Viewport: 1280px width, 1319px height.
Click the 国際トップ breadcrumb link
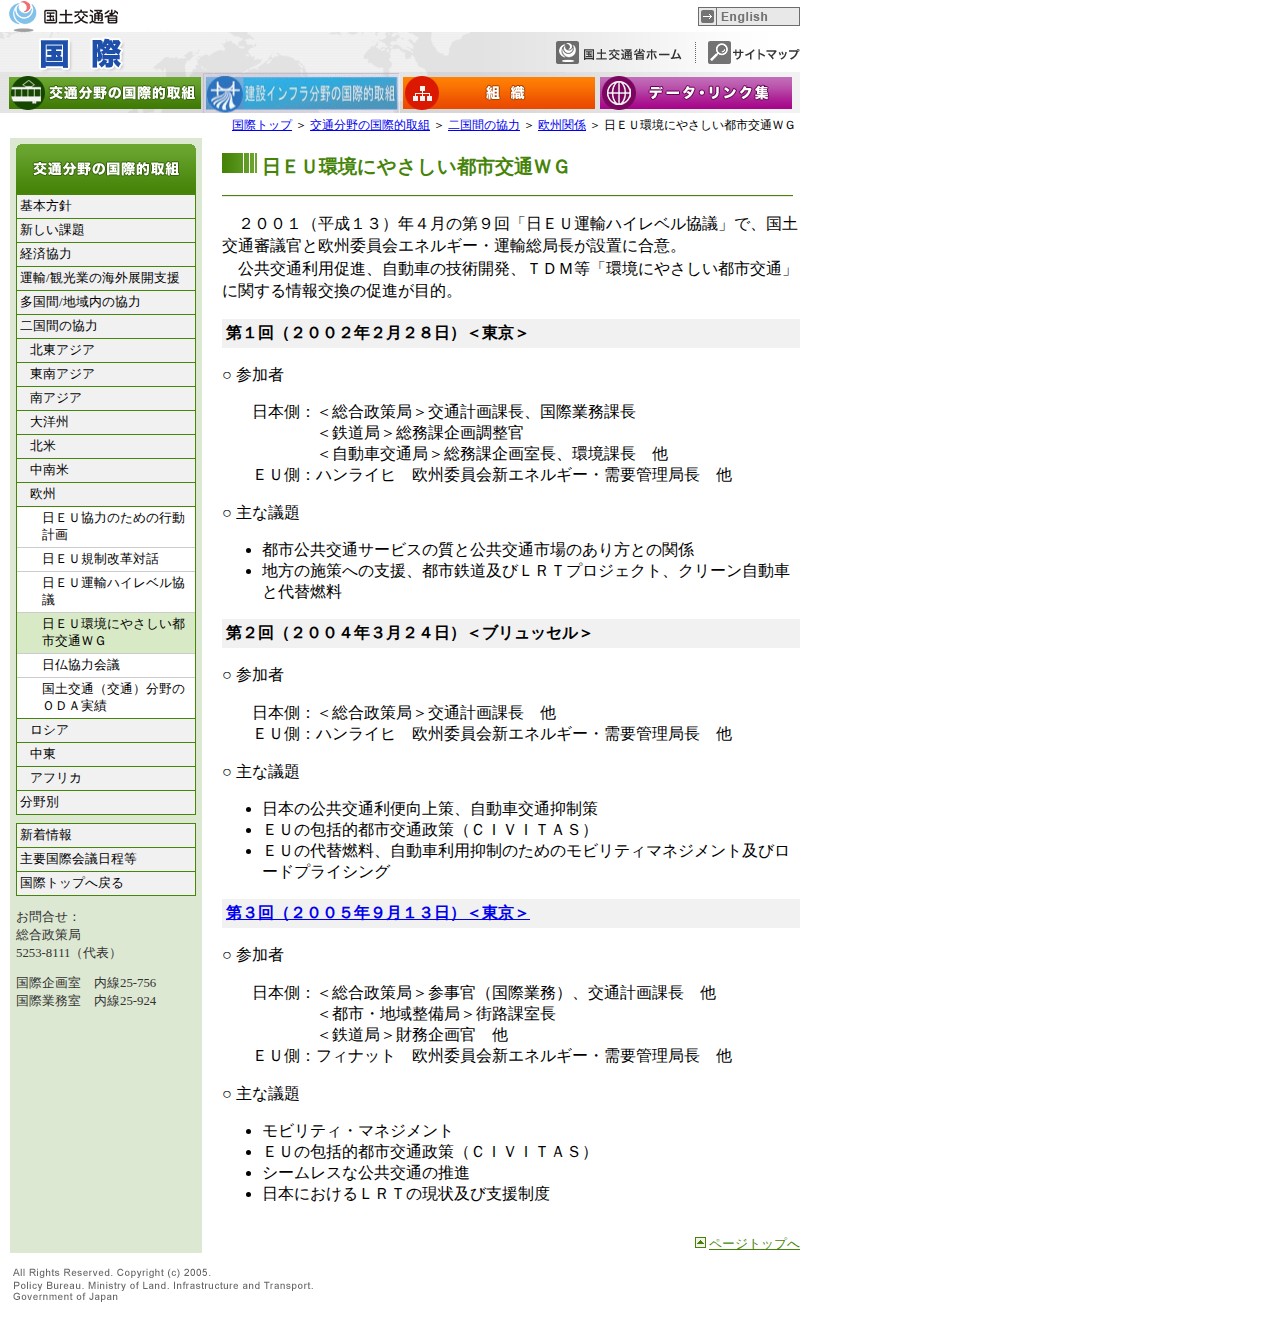262,125
